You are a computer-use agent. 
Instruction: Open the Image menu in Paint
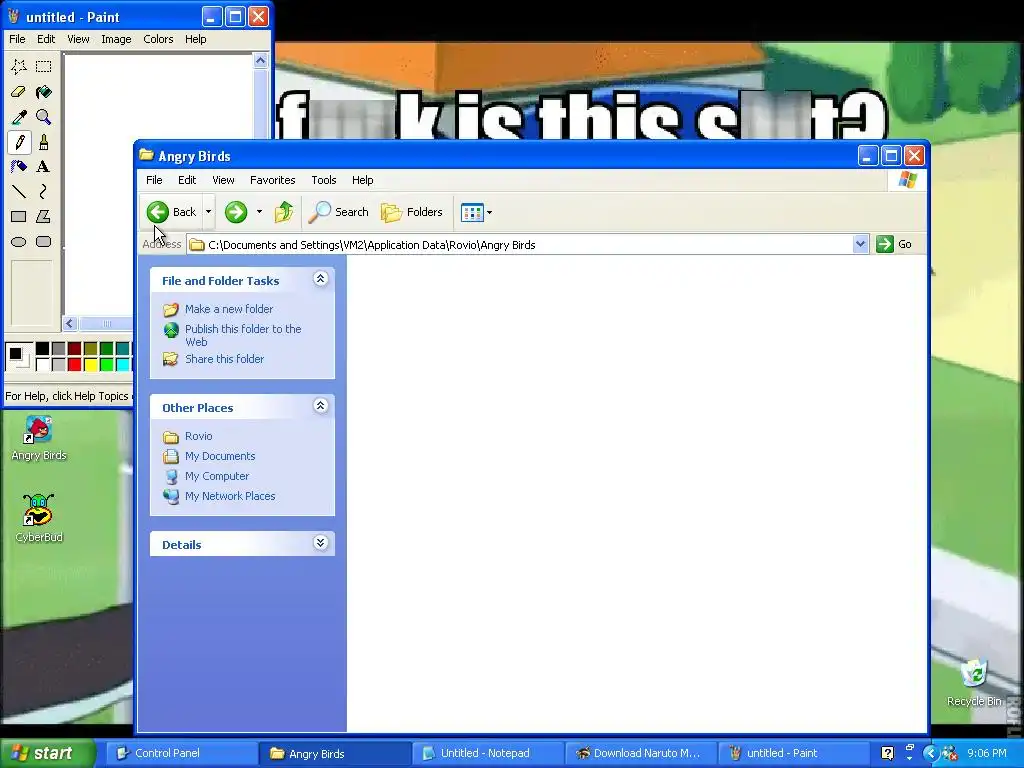pos(116,39)
